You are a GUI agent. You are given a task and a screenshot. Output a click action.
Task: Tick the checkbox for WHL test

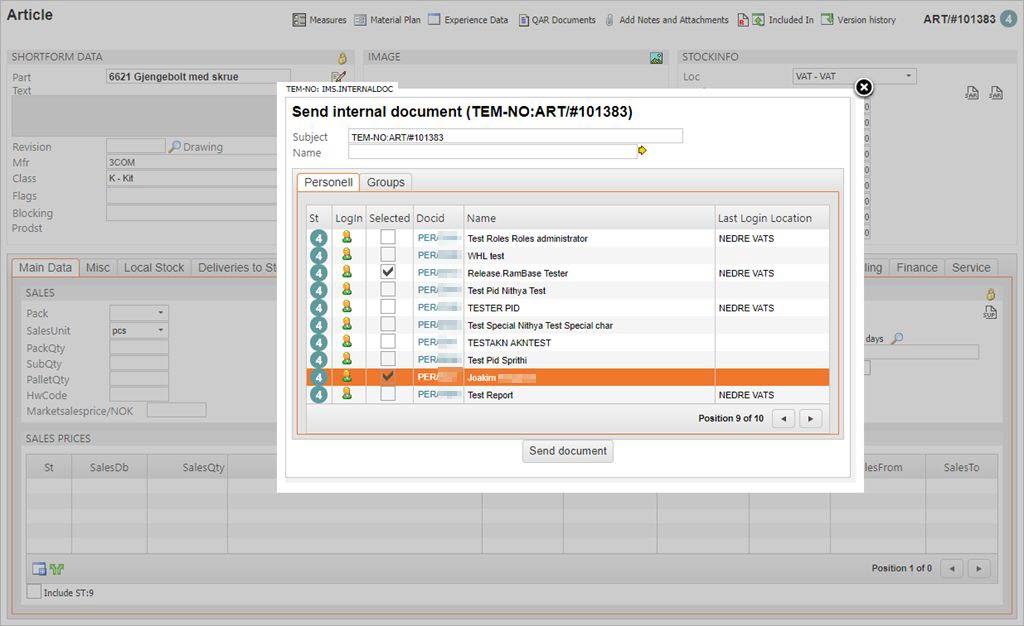[388, 255]
